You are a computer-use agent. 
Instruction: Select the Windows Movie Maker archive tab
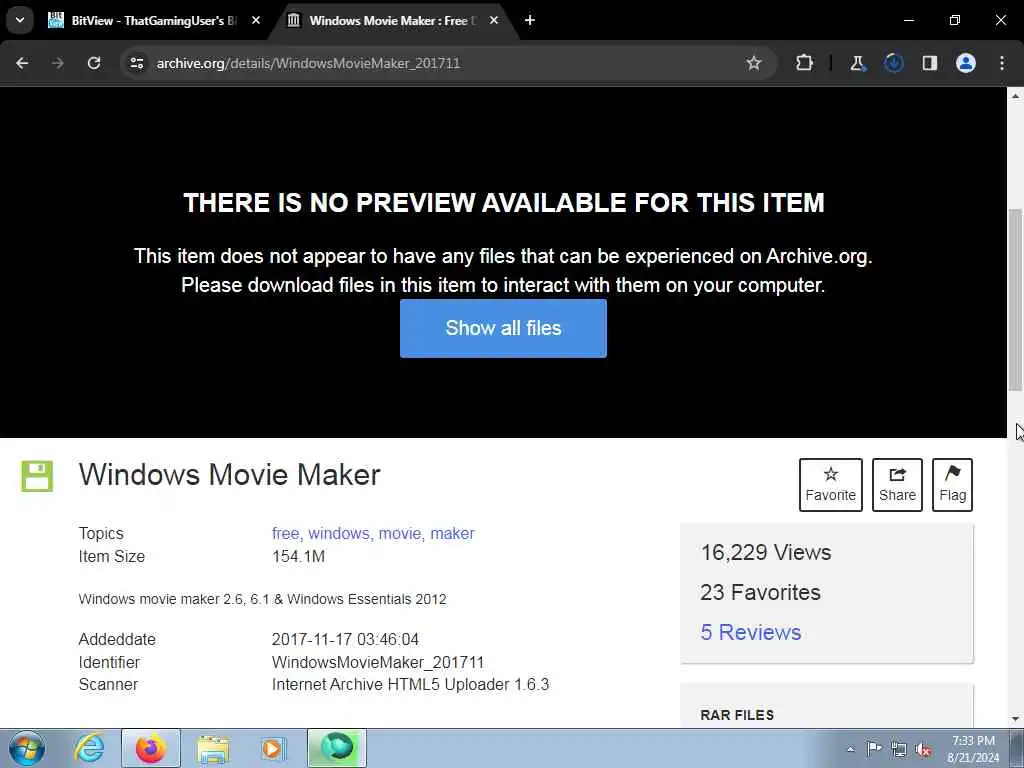coord(393,20)
